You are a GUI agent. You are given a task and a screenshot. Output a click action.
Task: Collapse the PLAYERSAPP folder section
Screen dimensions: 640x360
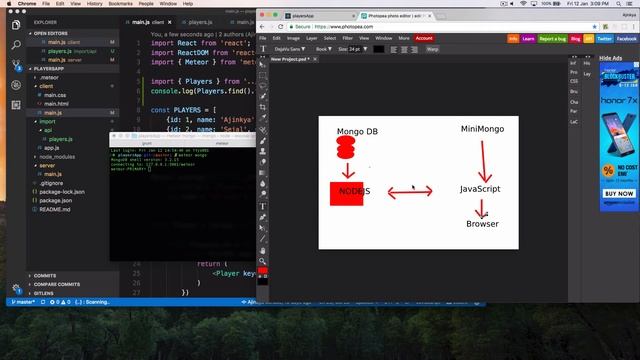coord(49,69)
